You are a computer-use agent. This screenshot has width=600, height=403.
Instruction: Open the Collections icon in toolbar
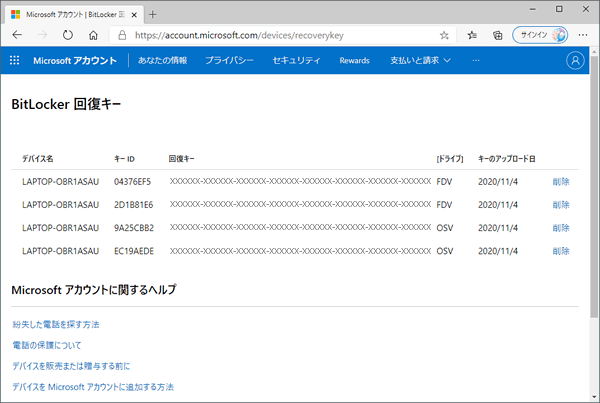[x=497, y=35]
